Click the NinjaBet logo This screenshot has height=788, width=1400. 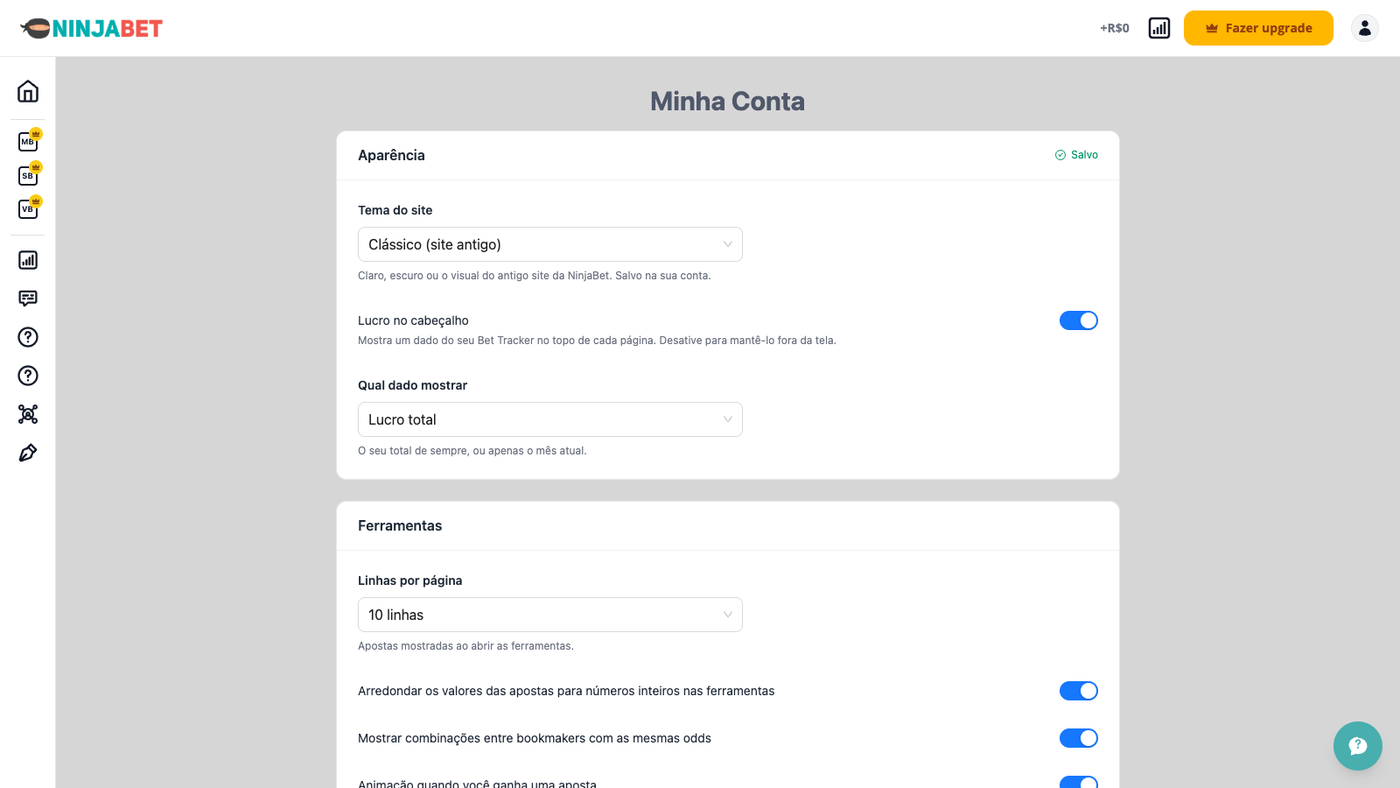pyautogui.click(x=91, y=28)
